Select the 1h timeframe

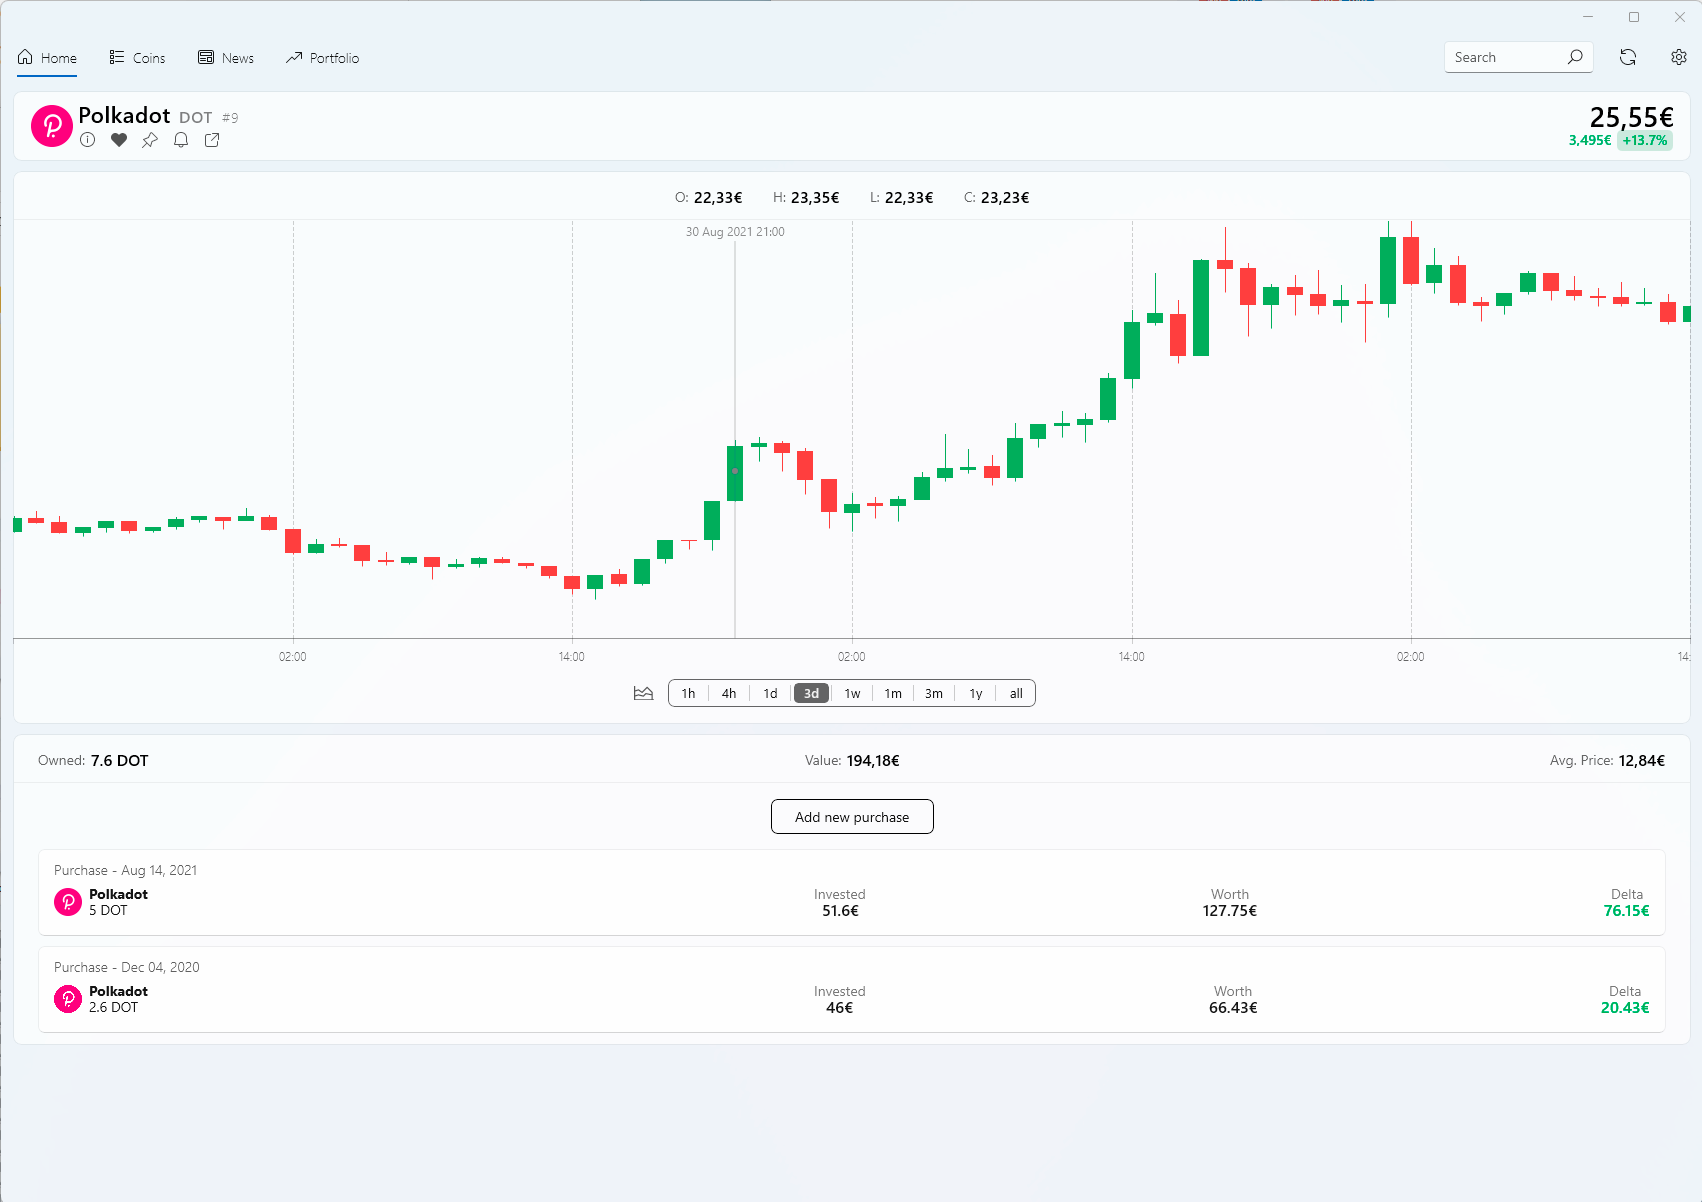(x=688, y=693)
